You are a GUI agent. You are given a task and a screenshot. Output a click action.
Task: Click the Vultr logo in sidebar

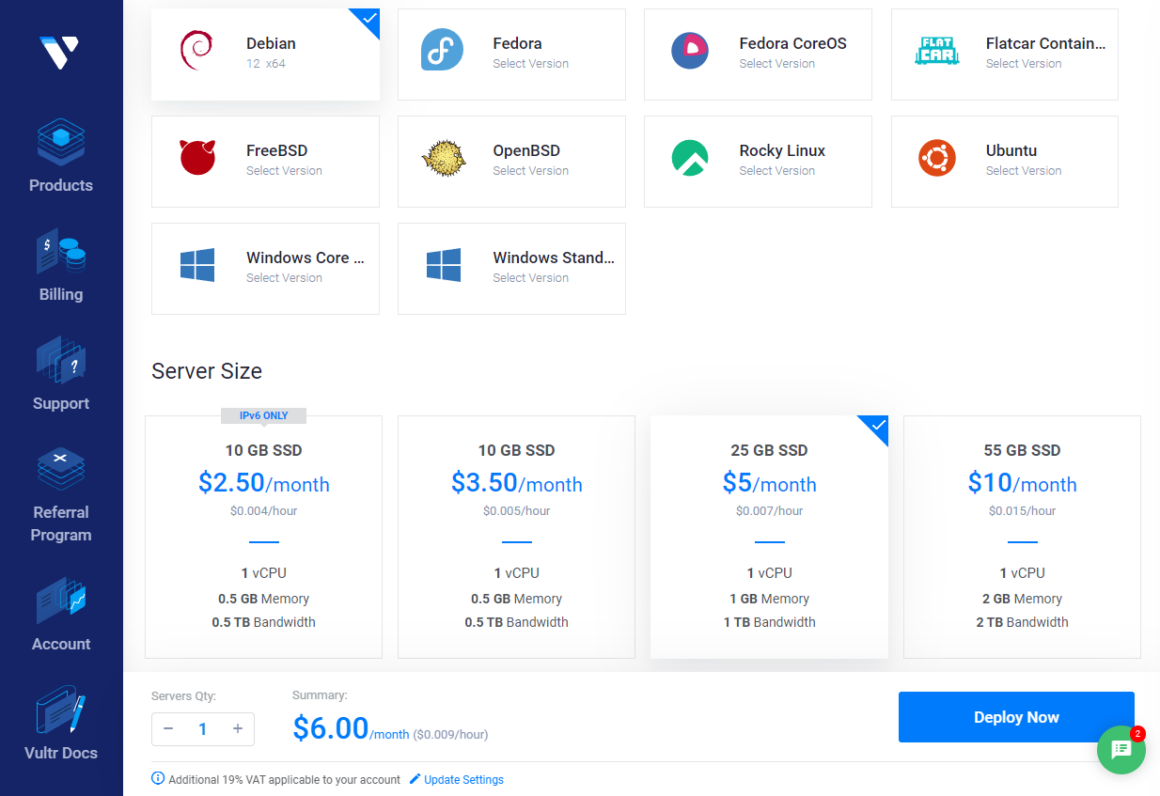point(60,51)
